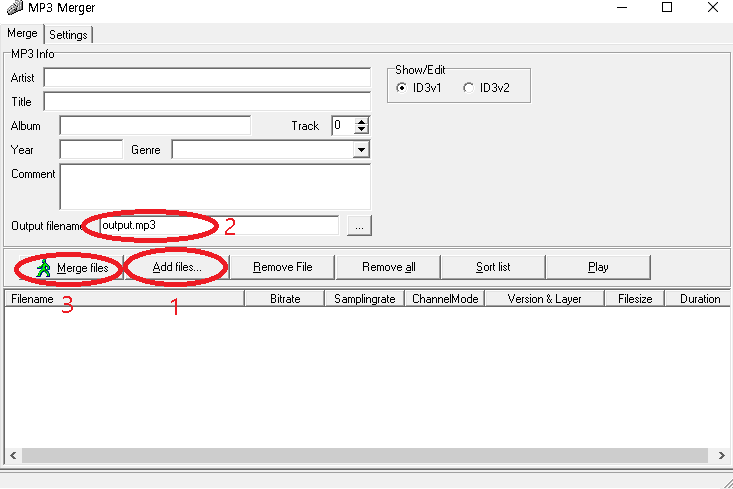This screenshot has height=489, width=733.
Task: Maximize the MP3 Merger window
Action: [667, 7]
